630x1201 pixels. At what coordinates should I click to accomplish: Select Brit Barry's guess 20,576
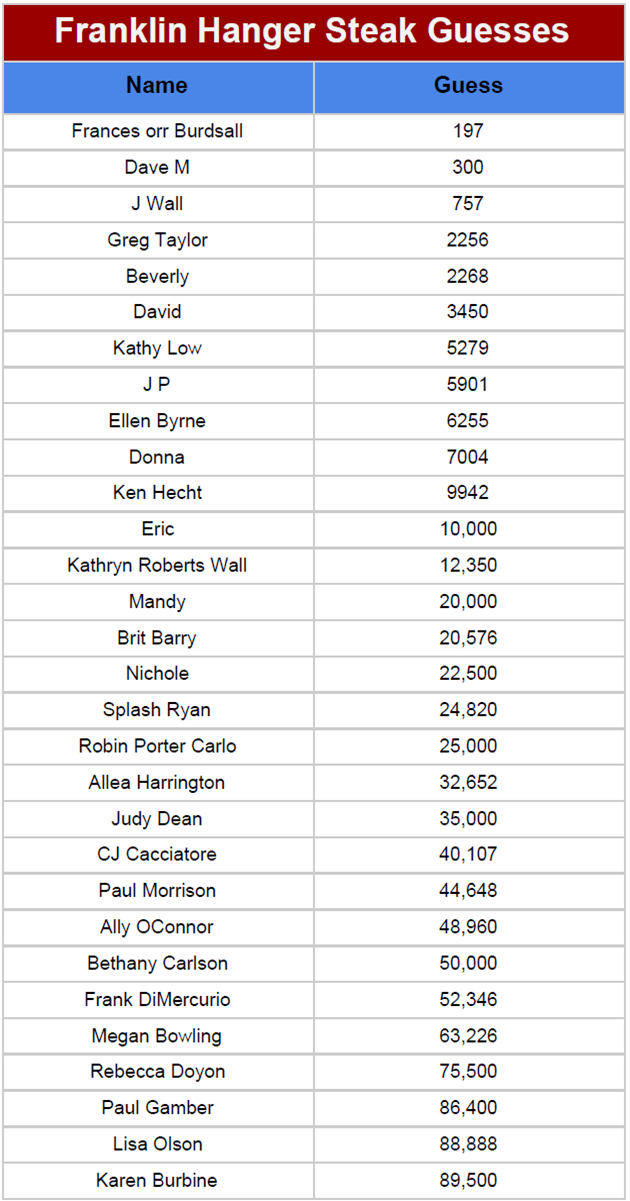(468, 638)
